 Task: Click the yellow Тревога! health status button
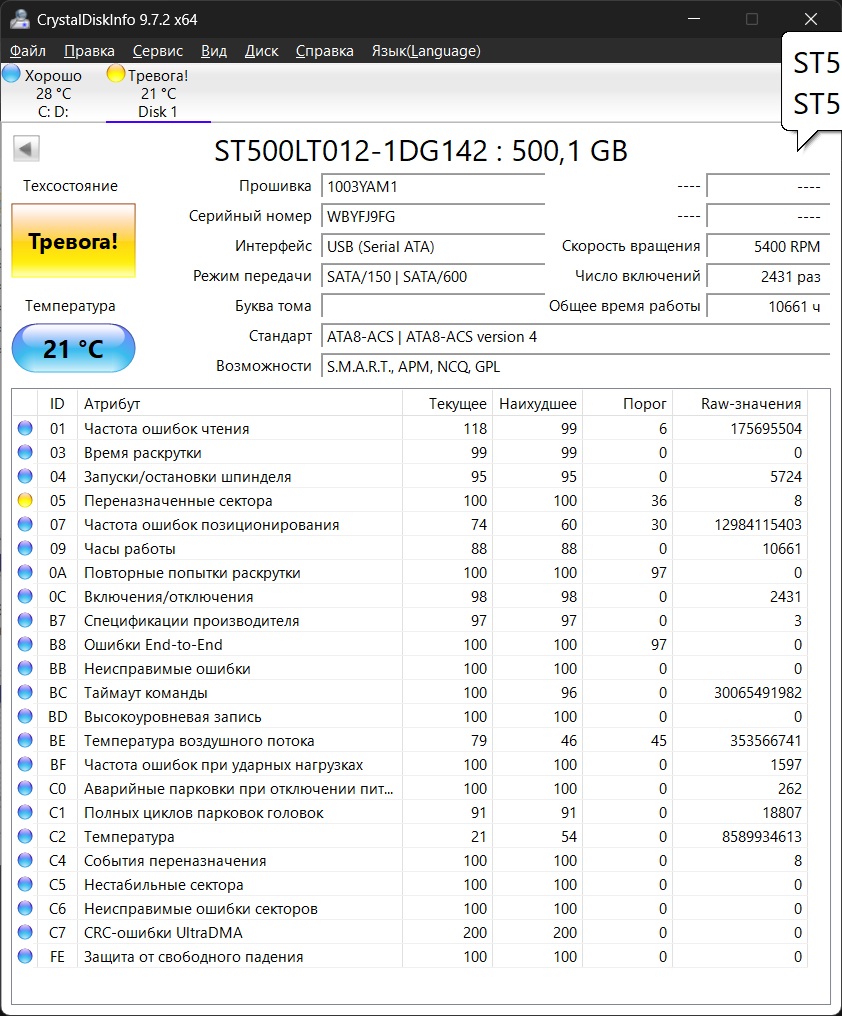tap(73, 241)
